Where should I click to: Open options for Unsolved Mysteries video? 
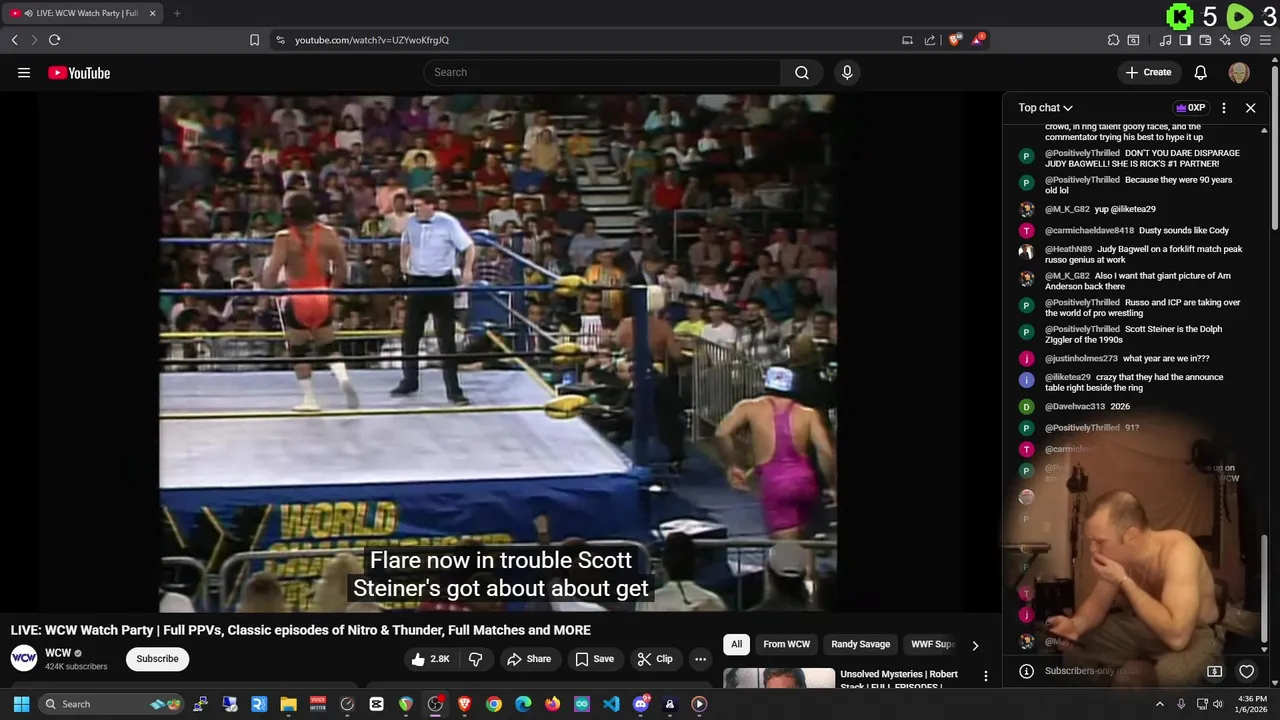tap(986, 677)
